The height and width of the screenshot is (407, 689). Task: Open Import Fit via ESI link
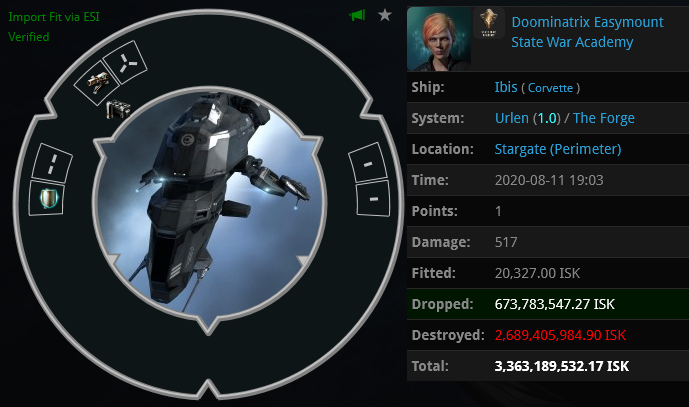pos(54,17)
